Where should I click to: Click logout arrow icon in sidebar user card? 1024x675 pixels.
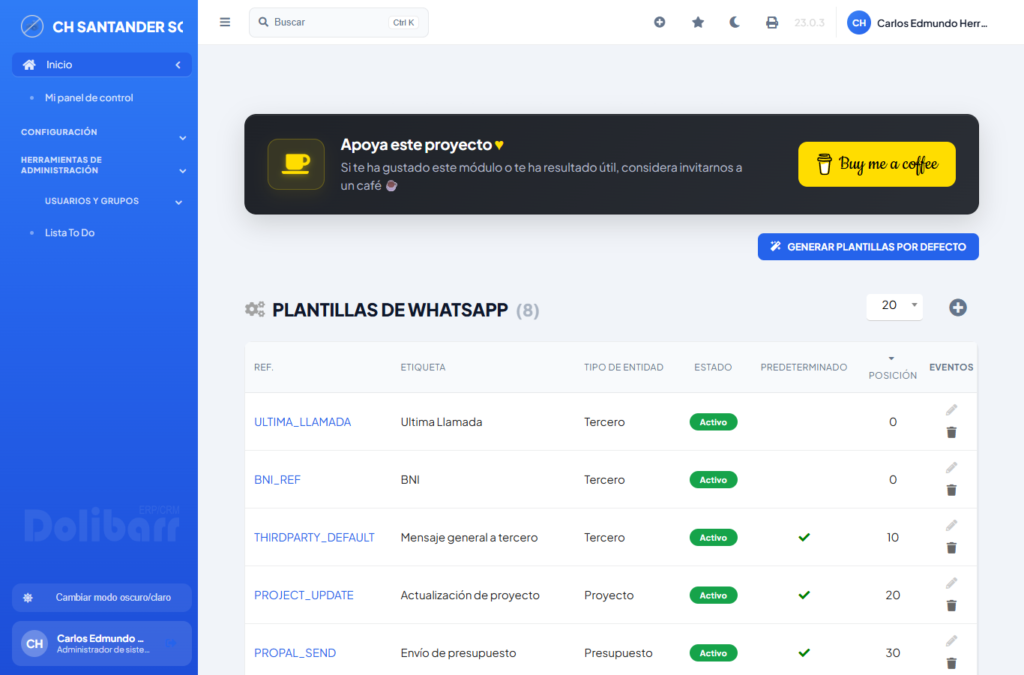pos(171,644)
